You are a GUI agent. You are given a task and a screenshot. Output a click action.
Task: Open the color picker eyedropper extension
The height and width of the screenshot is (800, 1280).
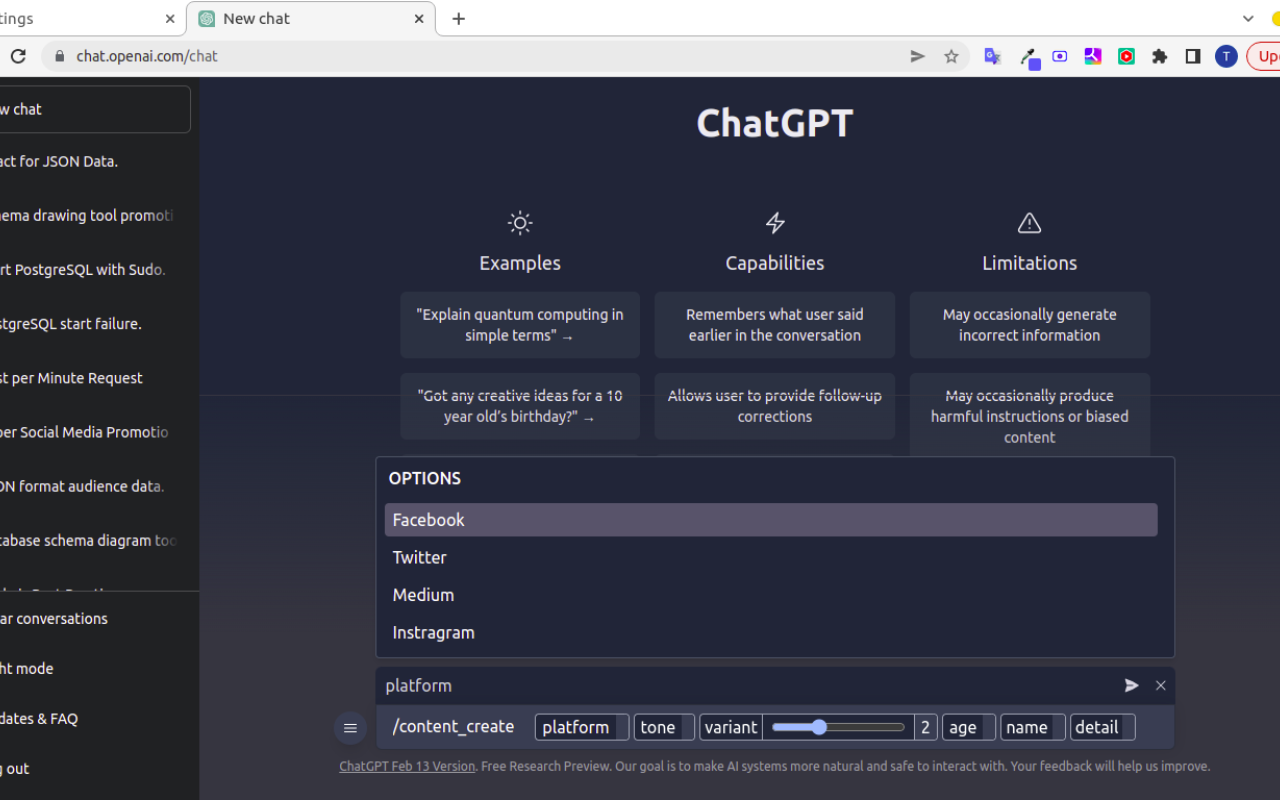[x=1028, y=58]
